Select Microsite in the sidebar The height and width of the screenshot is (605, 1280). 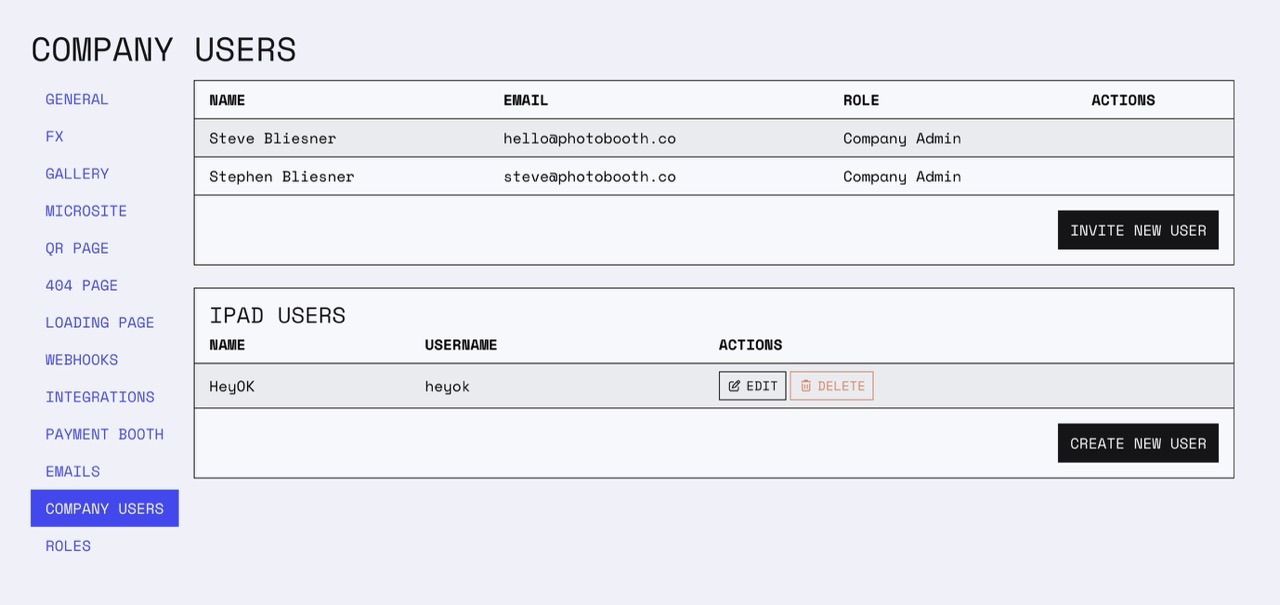[x=86, y=211]
